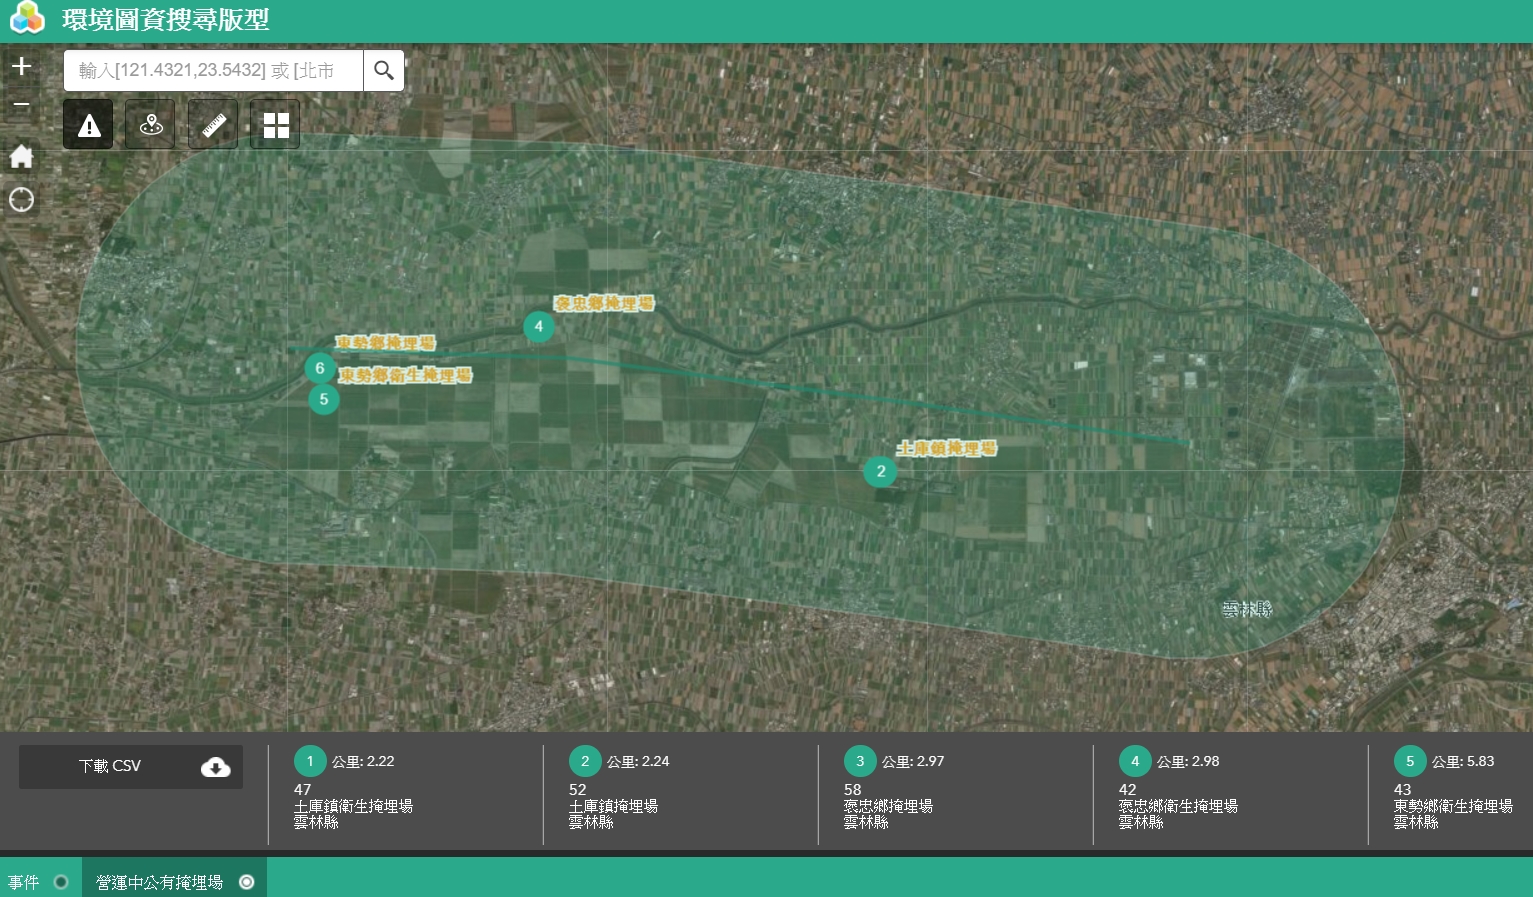Select the warning/event alert tool

[x=88, y=124]
